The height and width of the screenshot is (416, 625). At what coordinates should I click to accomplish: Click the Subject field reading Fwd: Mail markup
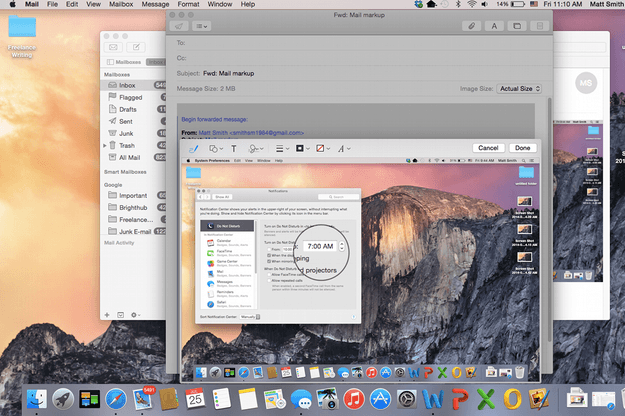point(359,73)
